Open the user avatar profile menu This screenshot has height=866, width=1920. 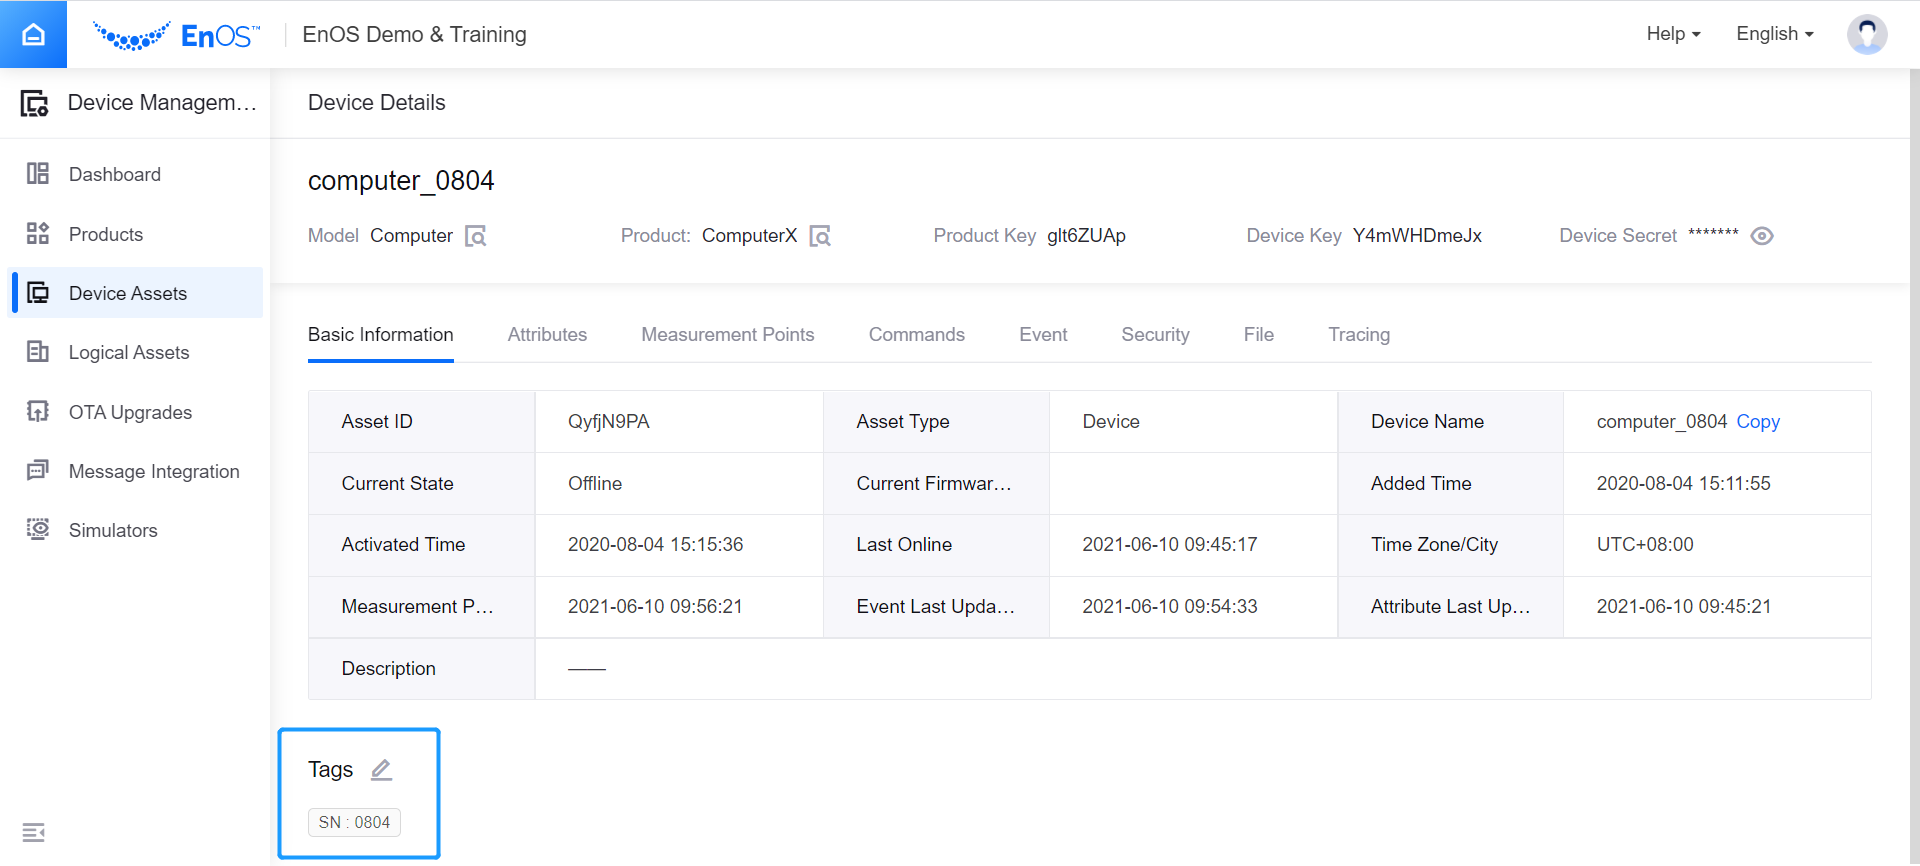(x=1866, y=34)
